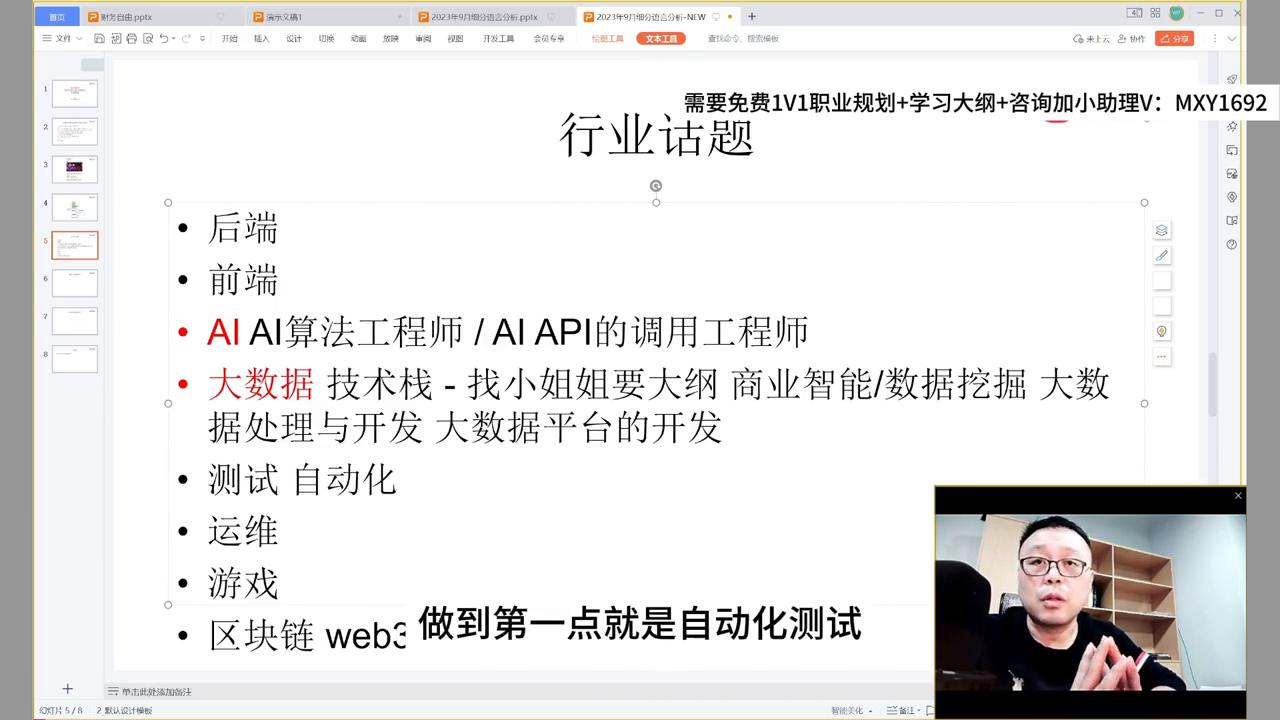Click the Redo icon
Image resolution: width=1280 pixels, height=720 pixels.
click(186, 38)
